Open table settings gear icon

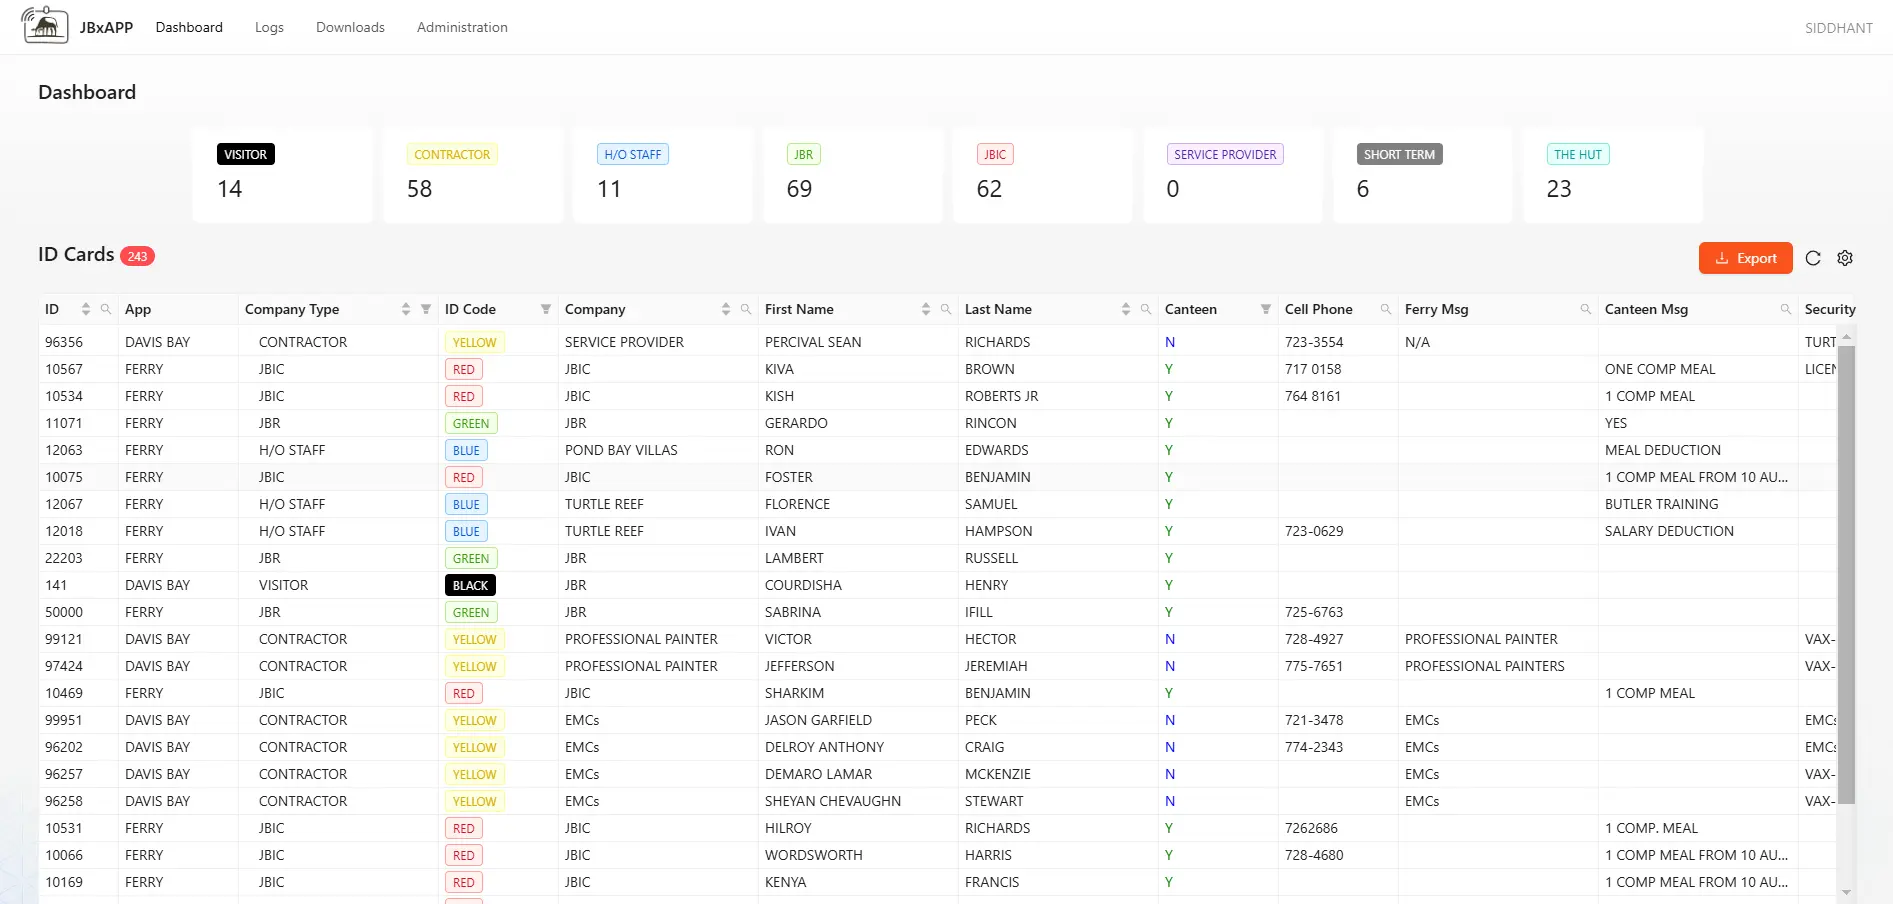1845,258
